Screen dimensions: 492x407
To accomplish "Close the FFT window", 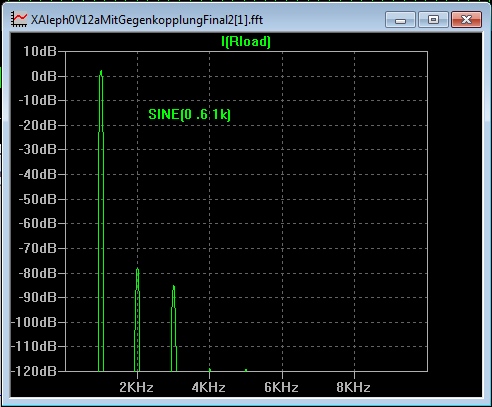I will click(466, 20).
